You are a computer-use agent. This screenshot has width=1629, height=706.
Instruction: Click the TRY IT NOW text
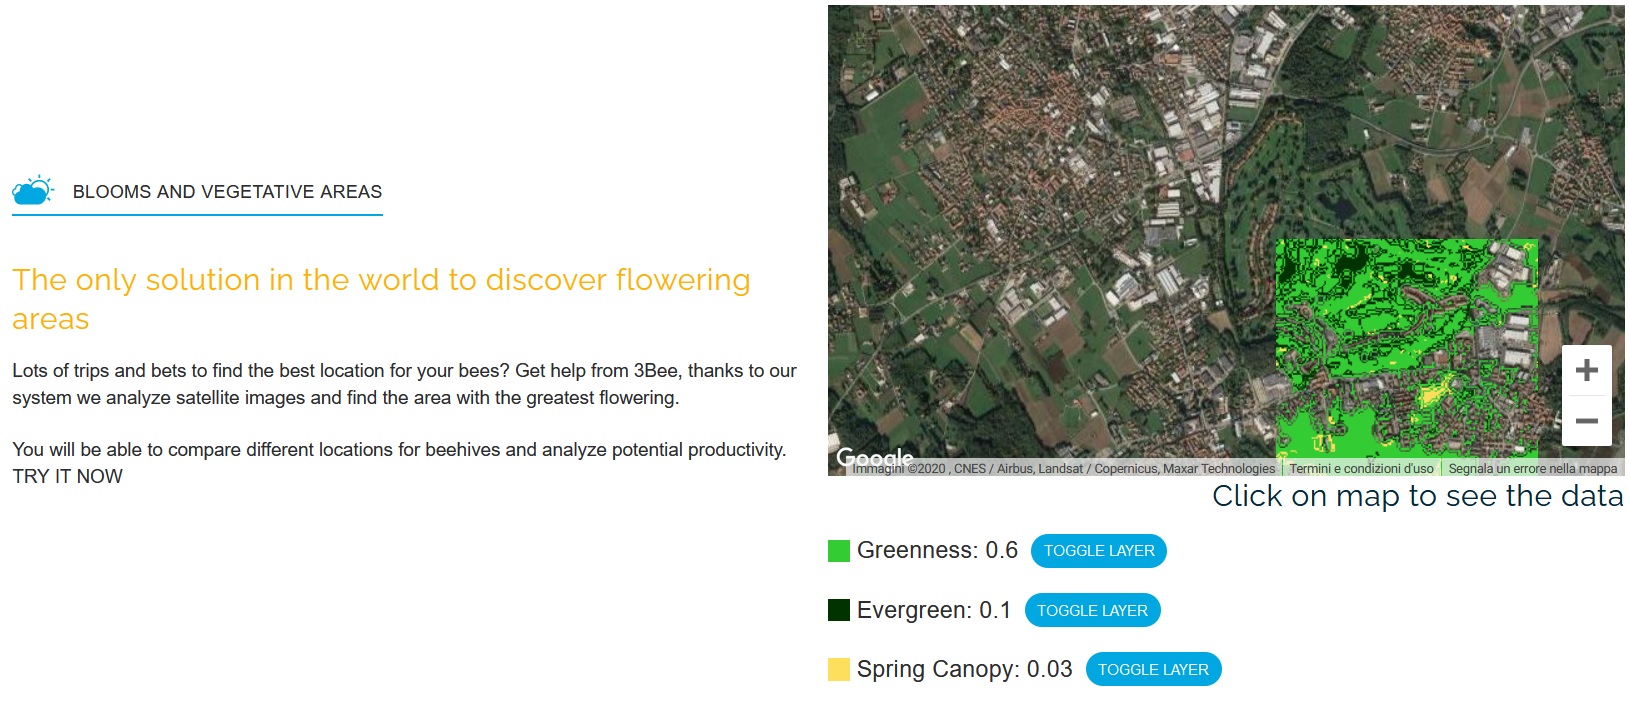pos(67,477)
